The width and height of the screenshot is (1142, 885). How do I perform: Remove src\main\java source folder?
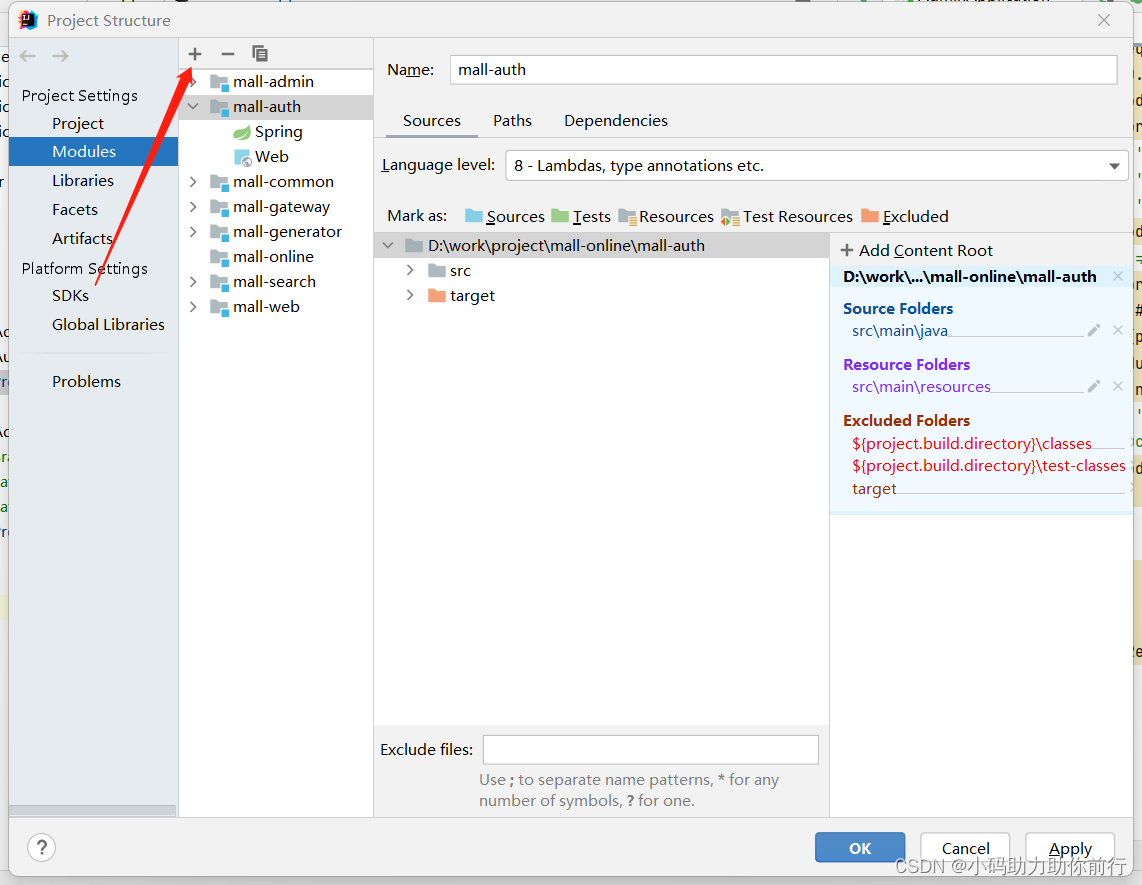[x=1118, y=330]
